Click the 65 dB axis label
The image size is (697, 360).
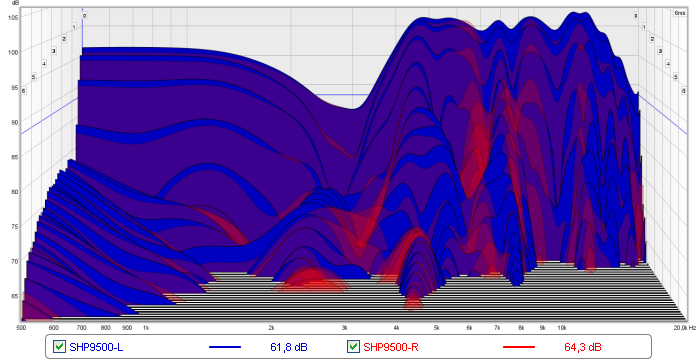[15, 296]
